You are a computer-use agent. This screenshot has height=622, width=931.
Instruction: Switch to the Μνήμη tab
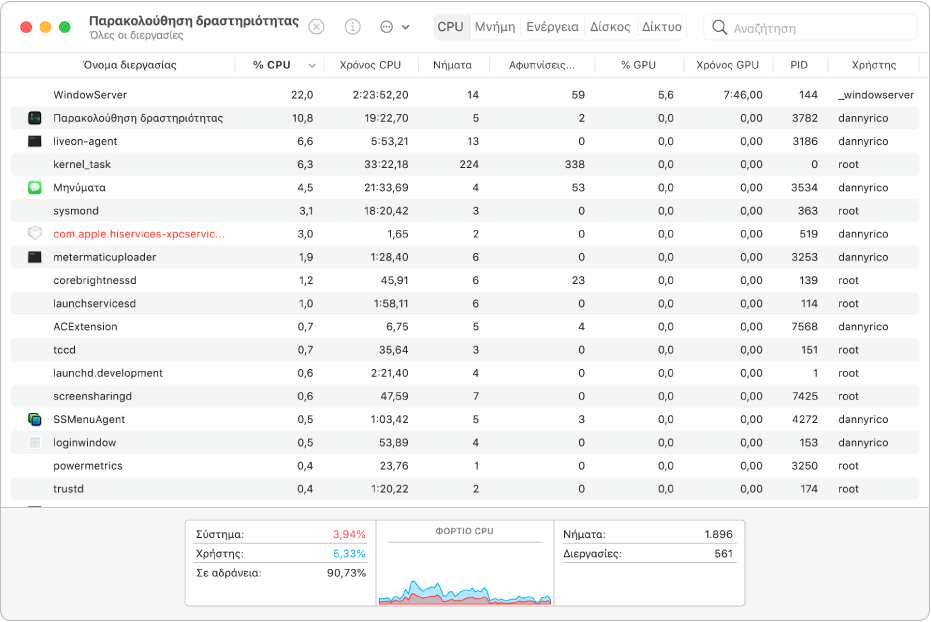(x=495, y=27)
